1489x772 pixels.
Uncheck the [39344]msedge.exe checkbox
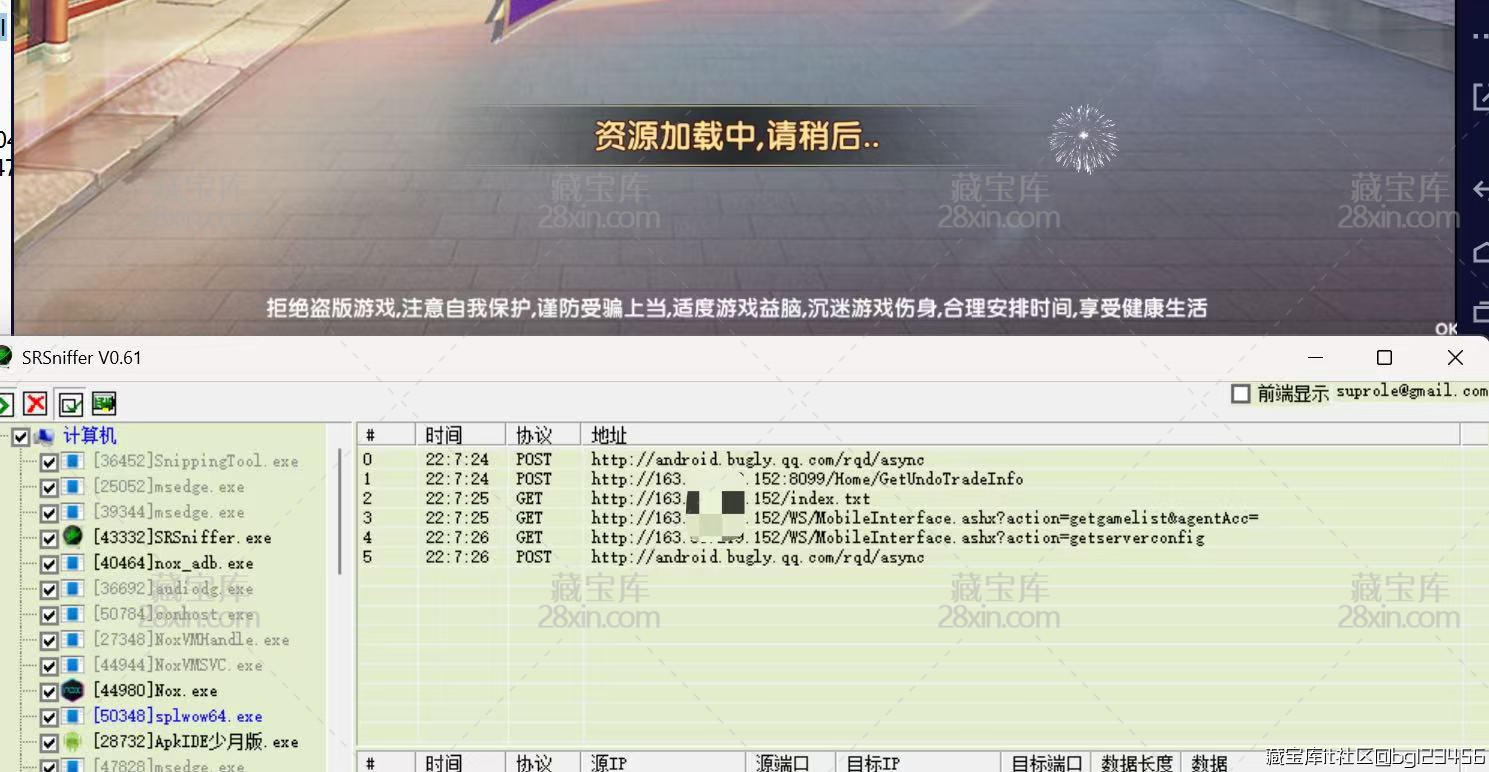point(48,513)
